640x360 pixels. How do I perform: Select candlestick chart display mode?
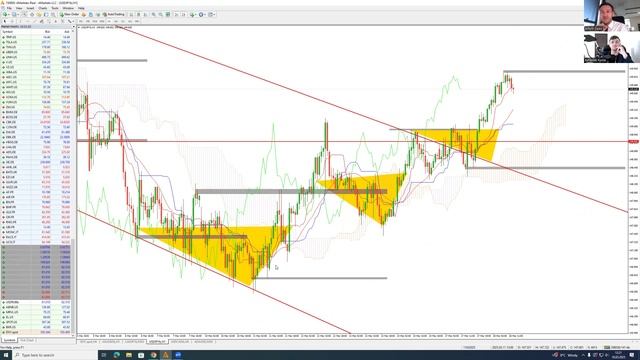[139, 14]
